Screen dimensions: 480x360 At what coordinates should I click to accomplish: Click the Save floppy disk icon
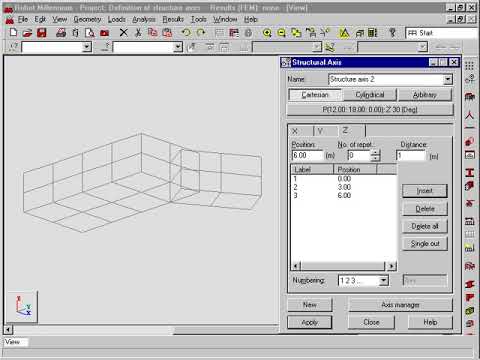(x=41, y=32)
